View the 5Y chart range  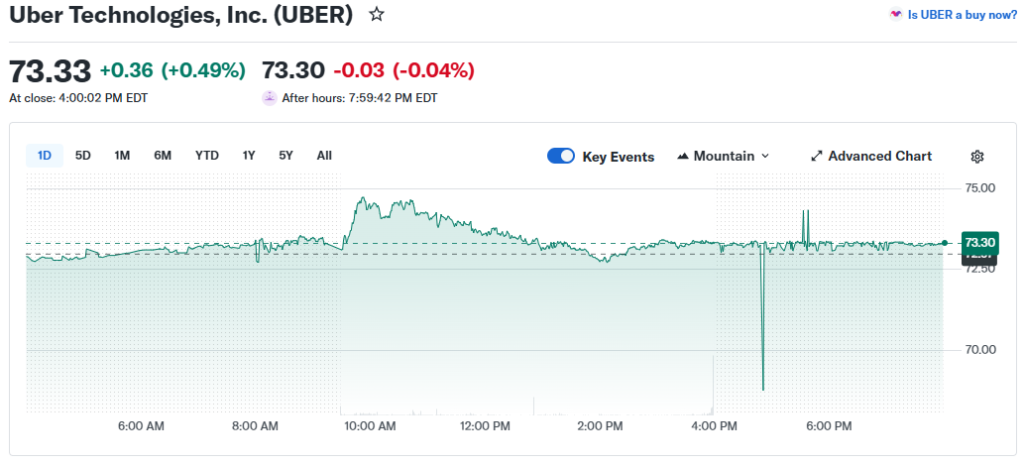point(286,155)
